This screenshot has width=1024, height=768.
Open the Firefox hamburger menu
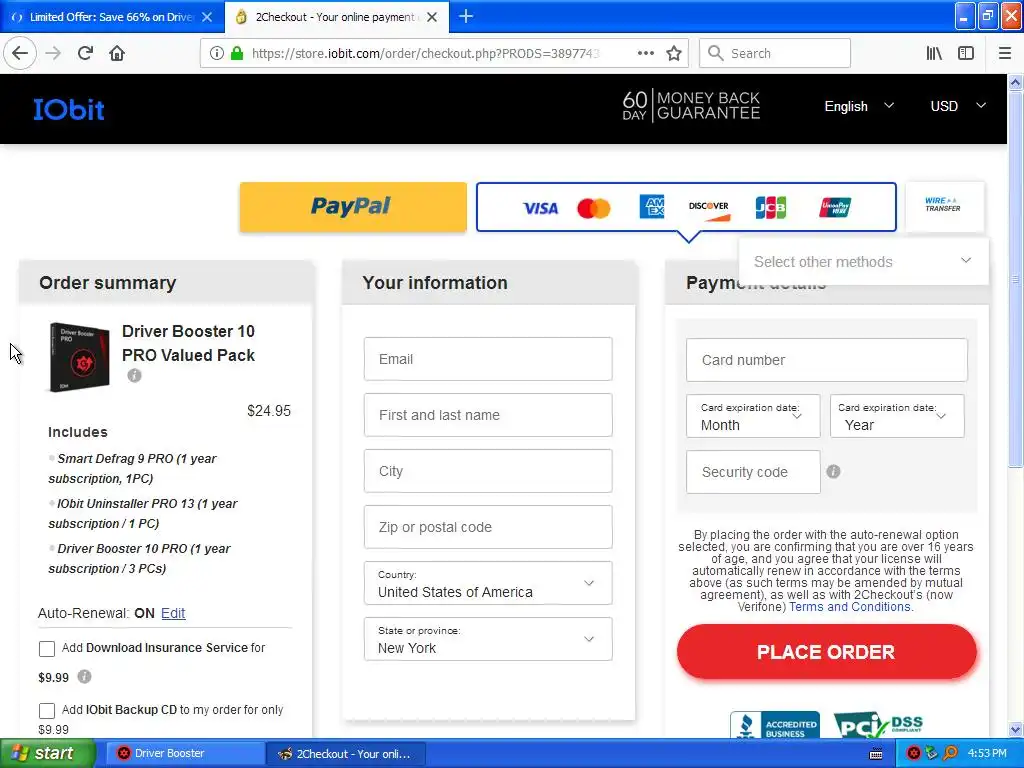click(1005, 53)
